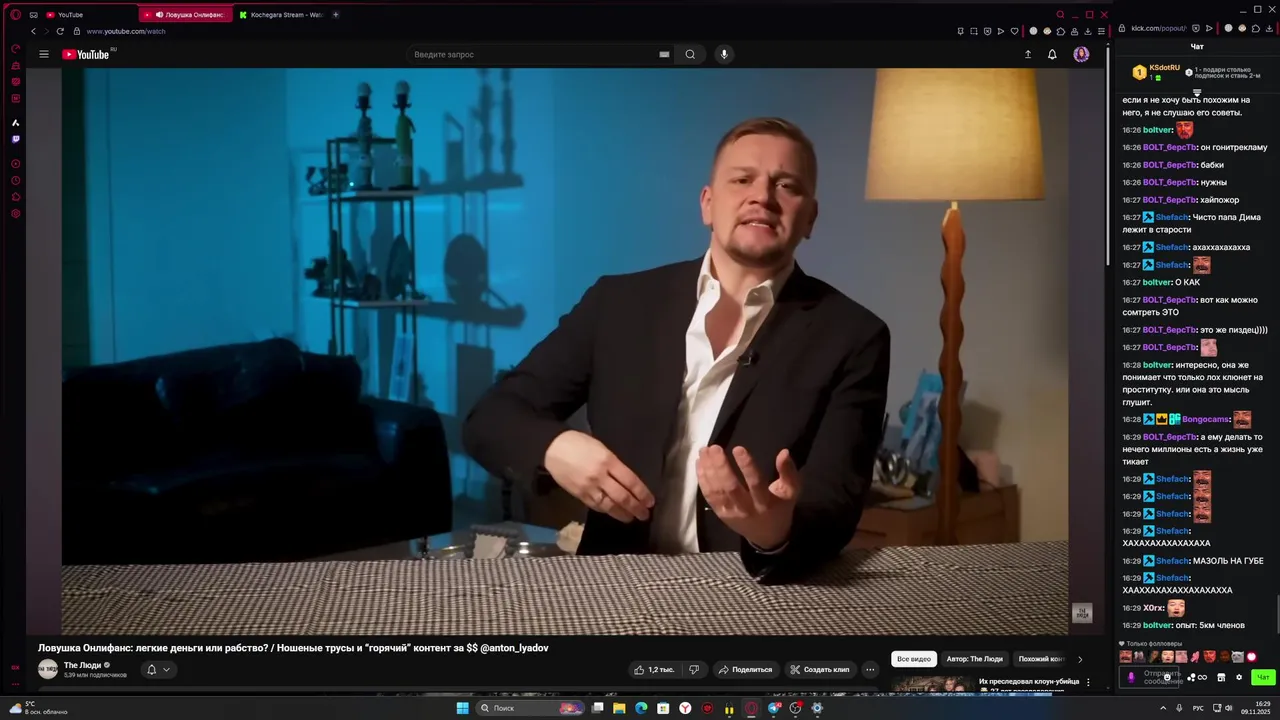Toggle the subscription notification bell for The Люди
This screenshot has width=1280, height=720.
click(x=152, y=669)
